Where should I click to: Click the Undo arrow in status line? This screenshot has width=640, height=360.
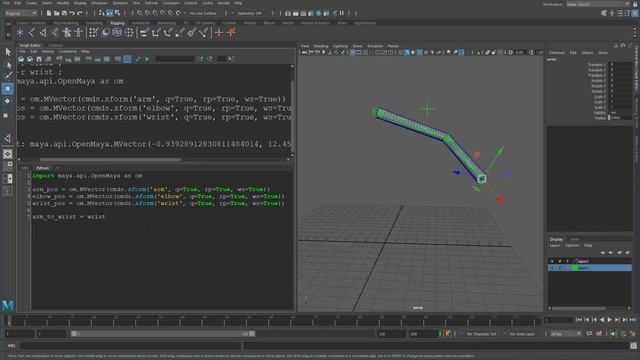point(72,13)
